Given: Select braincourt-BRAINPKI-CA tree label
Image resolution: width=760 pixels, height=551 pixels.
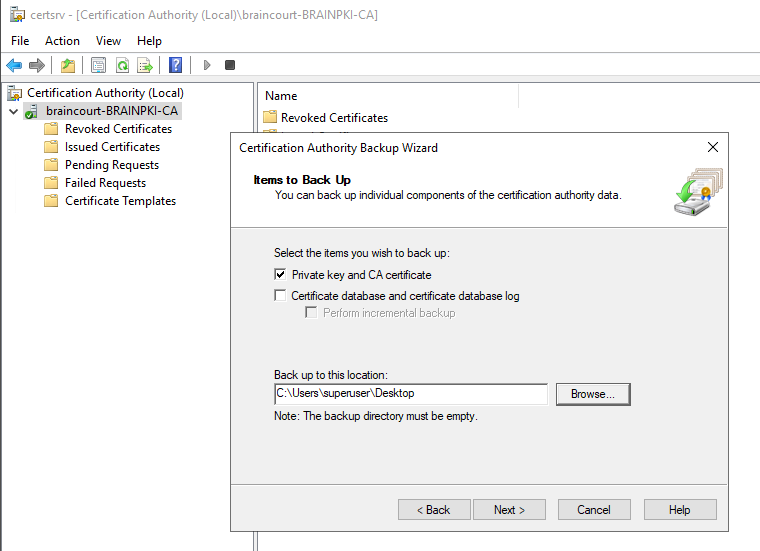Looking at the screenshot, I should tap(112, 111).
